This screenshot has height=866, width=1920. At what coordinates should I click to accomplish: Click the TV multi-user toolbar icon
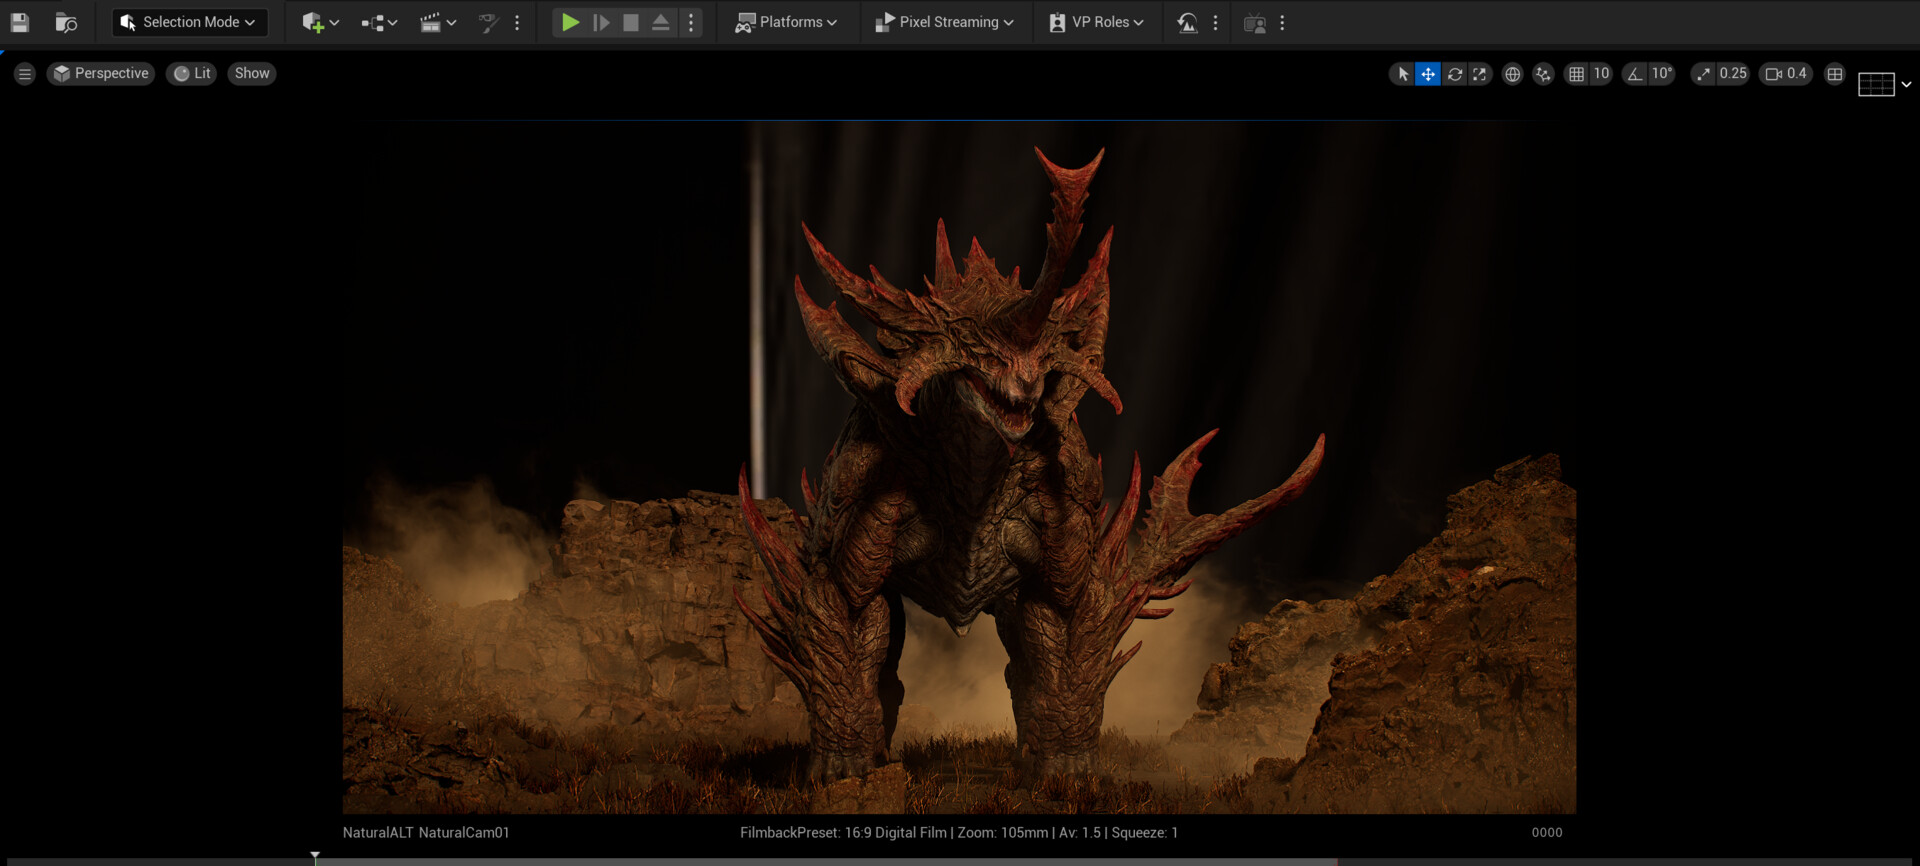pos(1254,22)
